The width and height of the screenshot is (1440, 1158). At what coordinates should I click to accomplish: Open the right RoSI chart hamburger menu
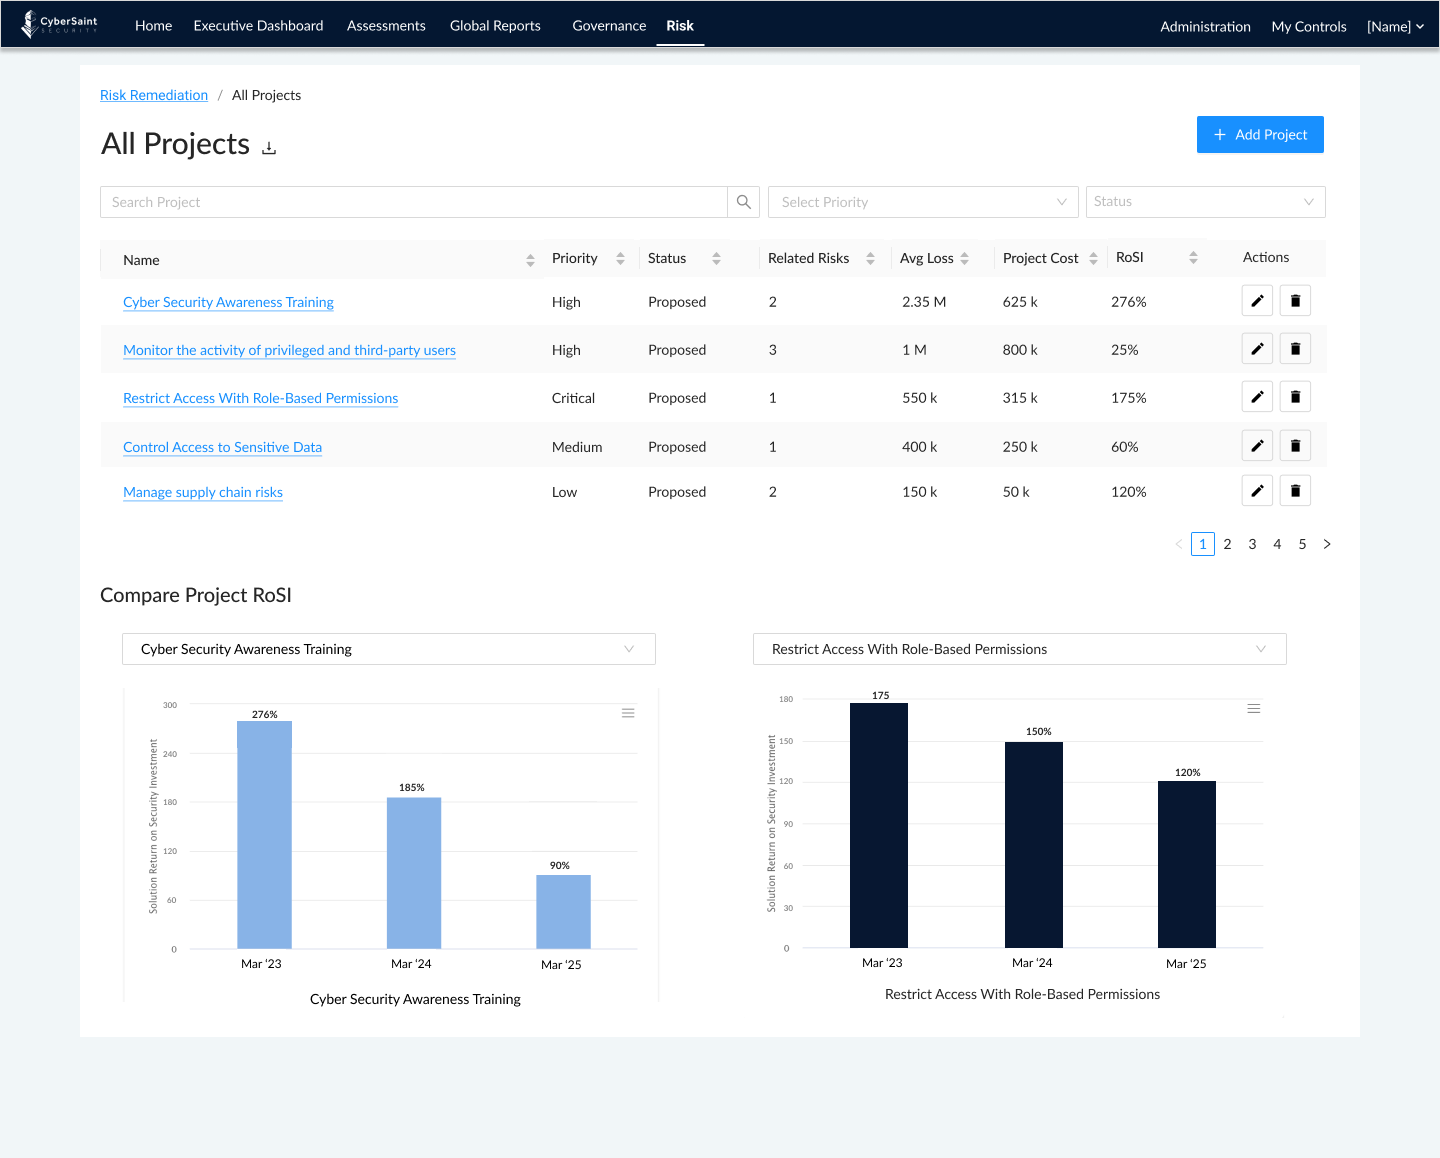coord(1253,709)
